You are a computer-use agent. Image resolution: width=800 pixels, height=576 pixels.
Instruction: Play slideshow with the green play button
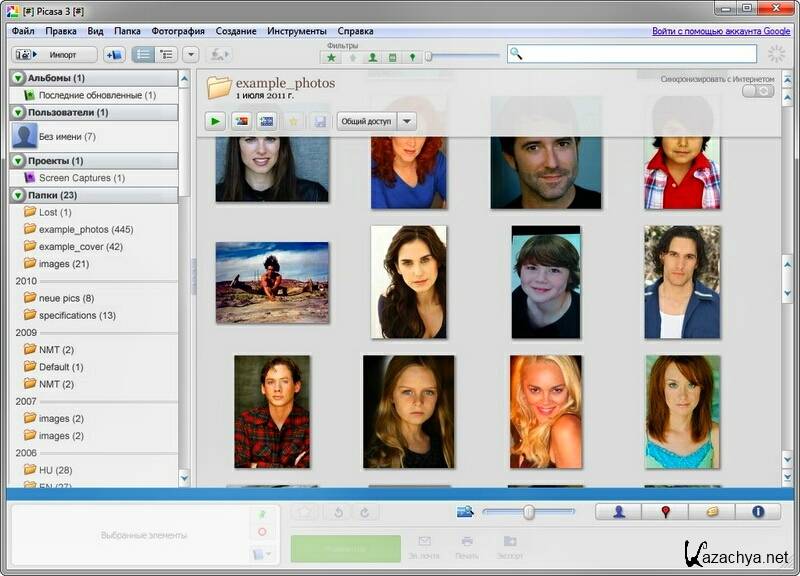[215, 121]
